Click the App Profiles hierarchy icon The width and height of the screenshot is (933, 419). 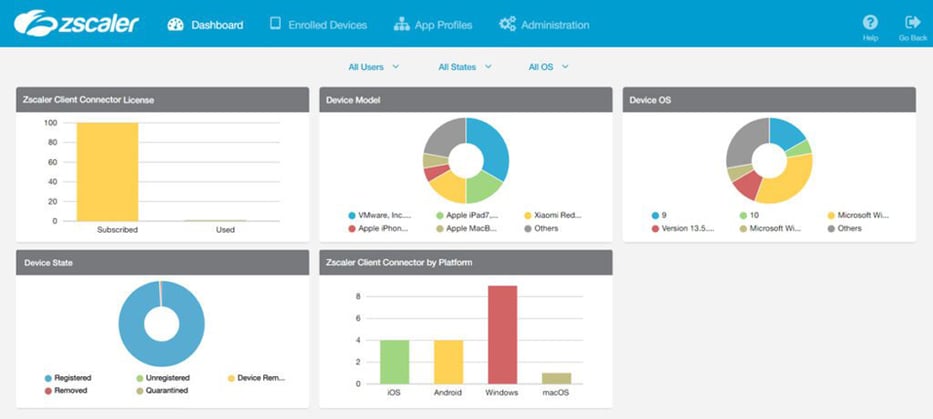tap(401, 24)
